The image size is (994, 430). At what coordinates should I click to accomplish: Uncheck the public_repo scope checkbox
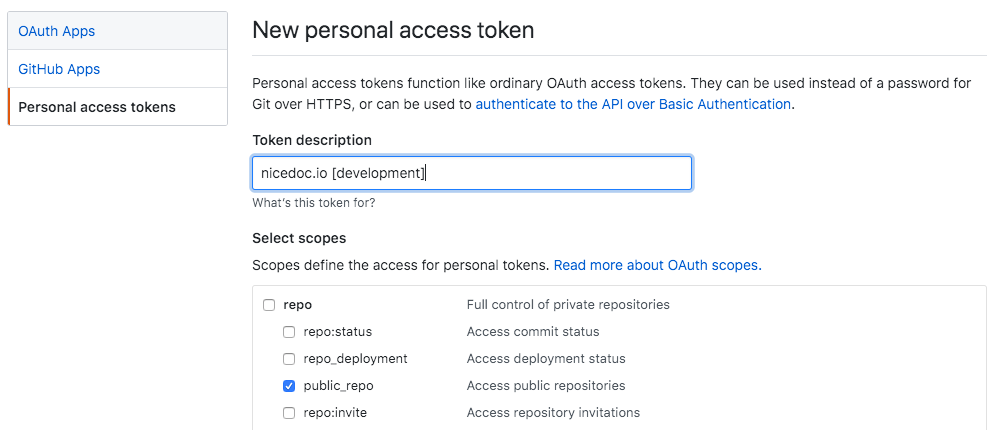click(289, 386)
